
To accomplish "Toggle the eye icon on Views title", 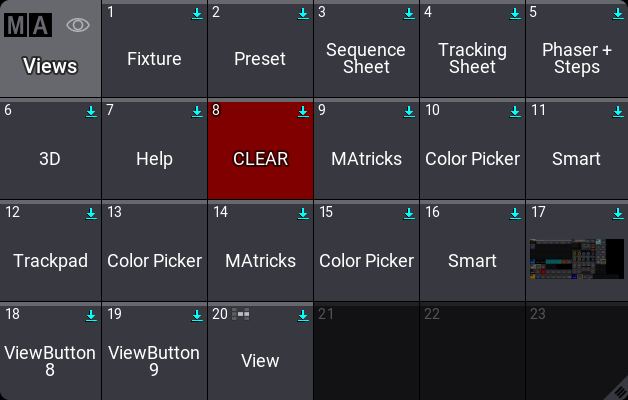I will pos(78,26).
